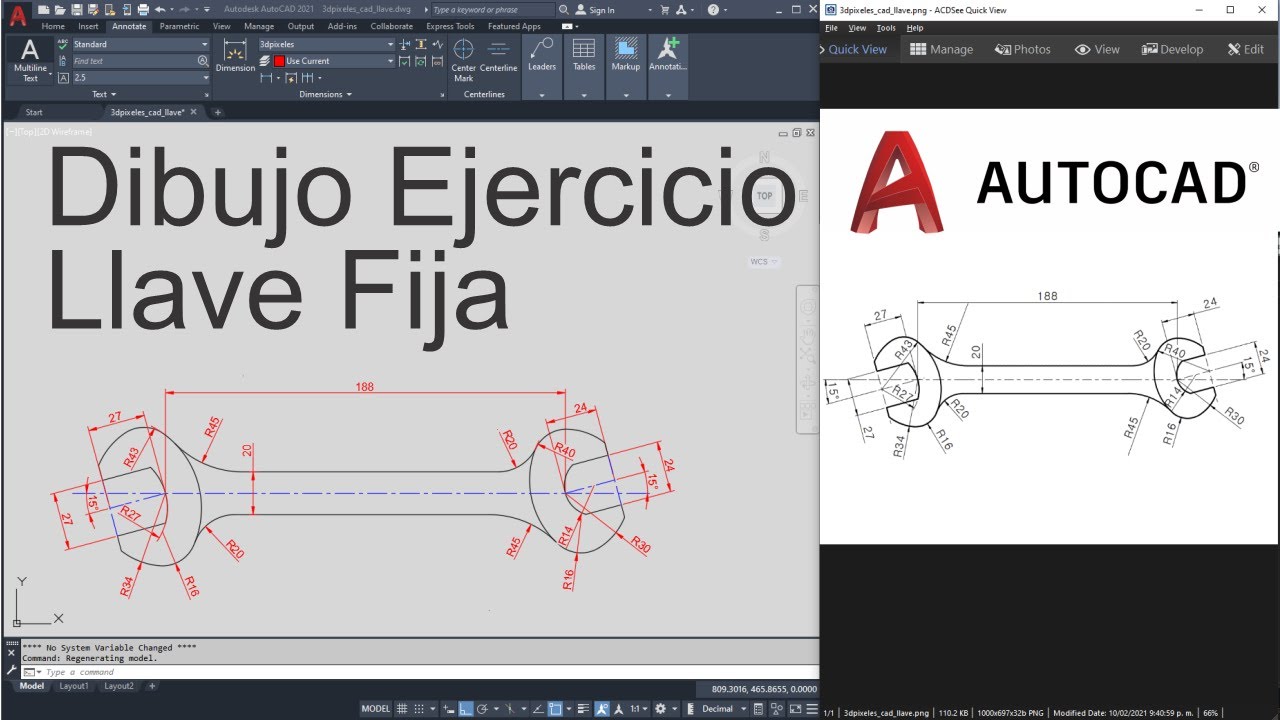Click the Customization hamburger icon in status bar
Image resolution: width=1280 pixels, height=720 pixels.
(812, 709)
